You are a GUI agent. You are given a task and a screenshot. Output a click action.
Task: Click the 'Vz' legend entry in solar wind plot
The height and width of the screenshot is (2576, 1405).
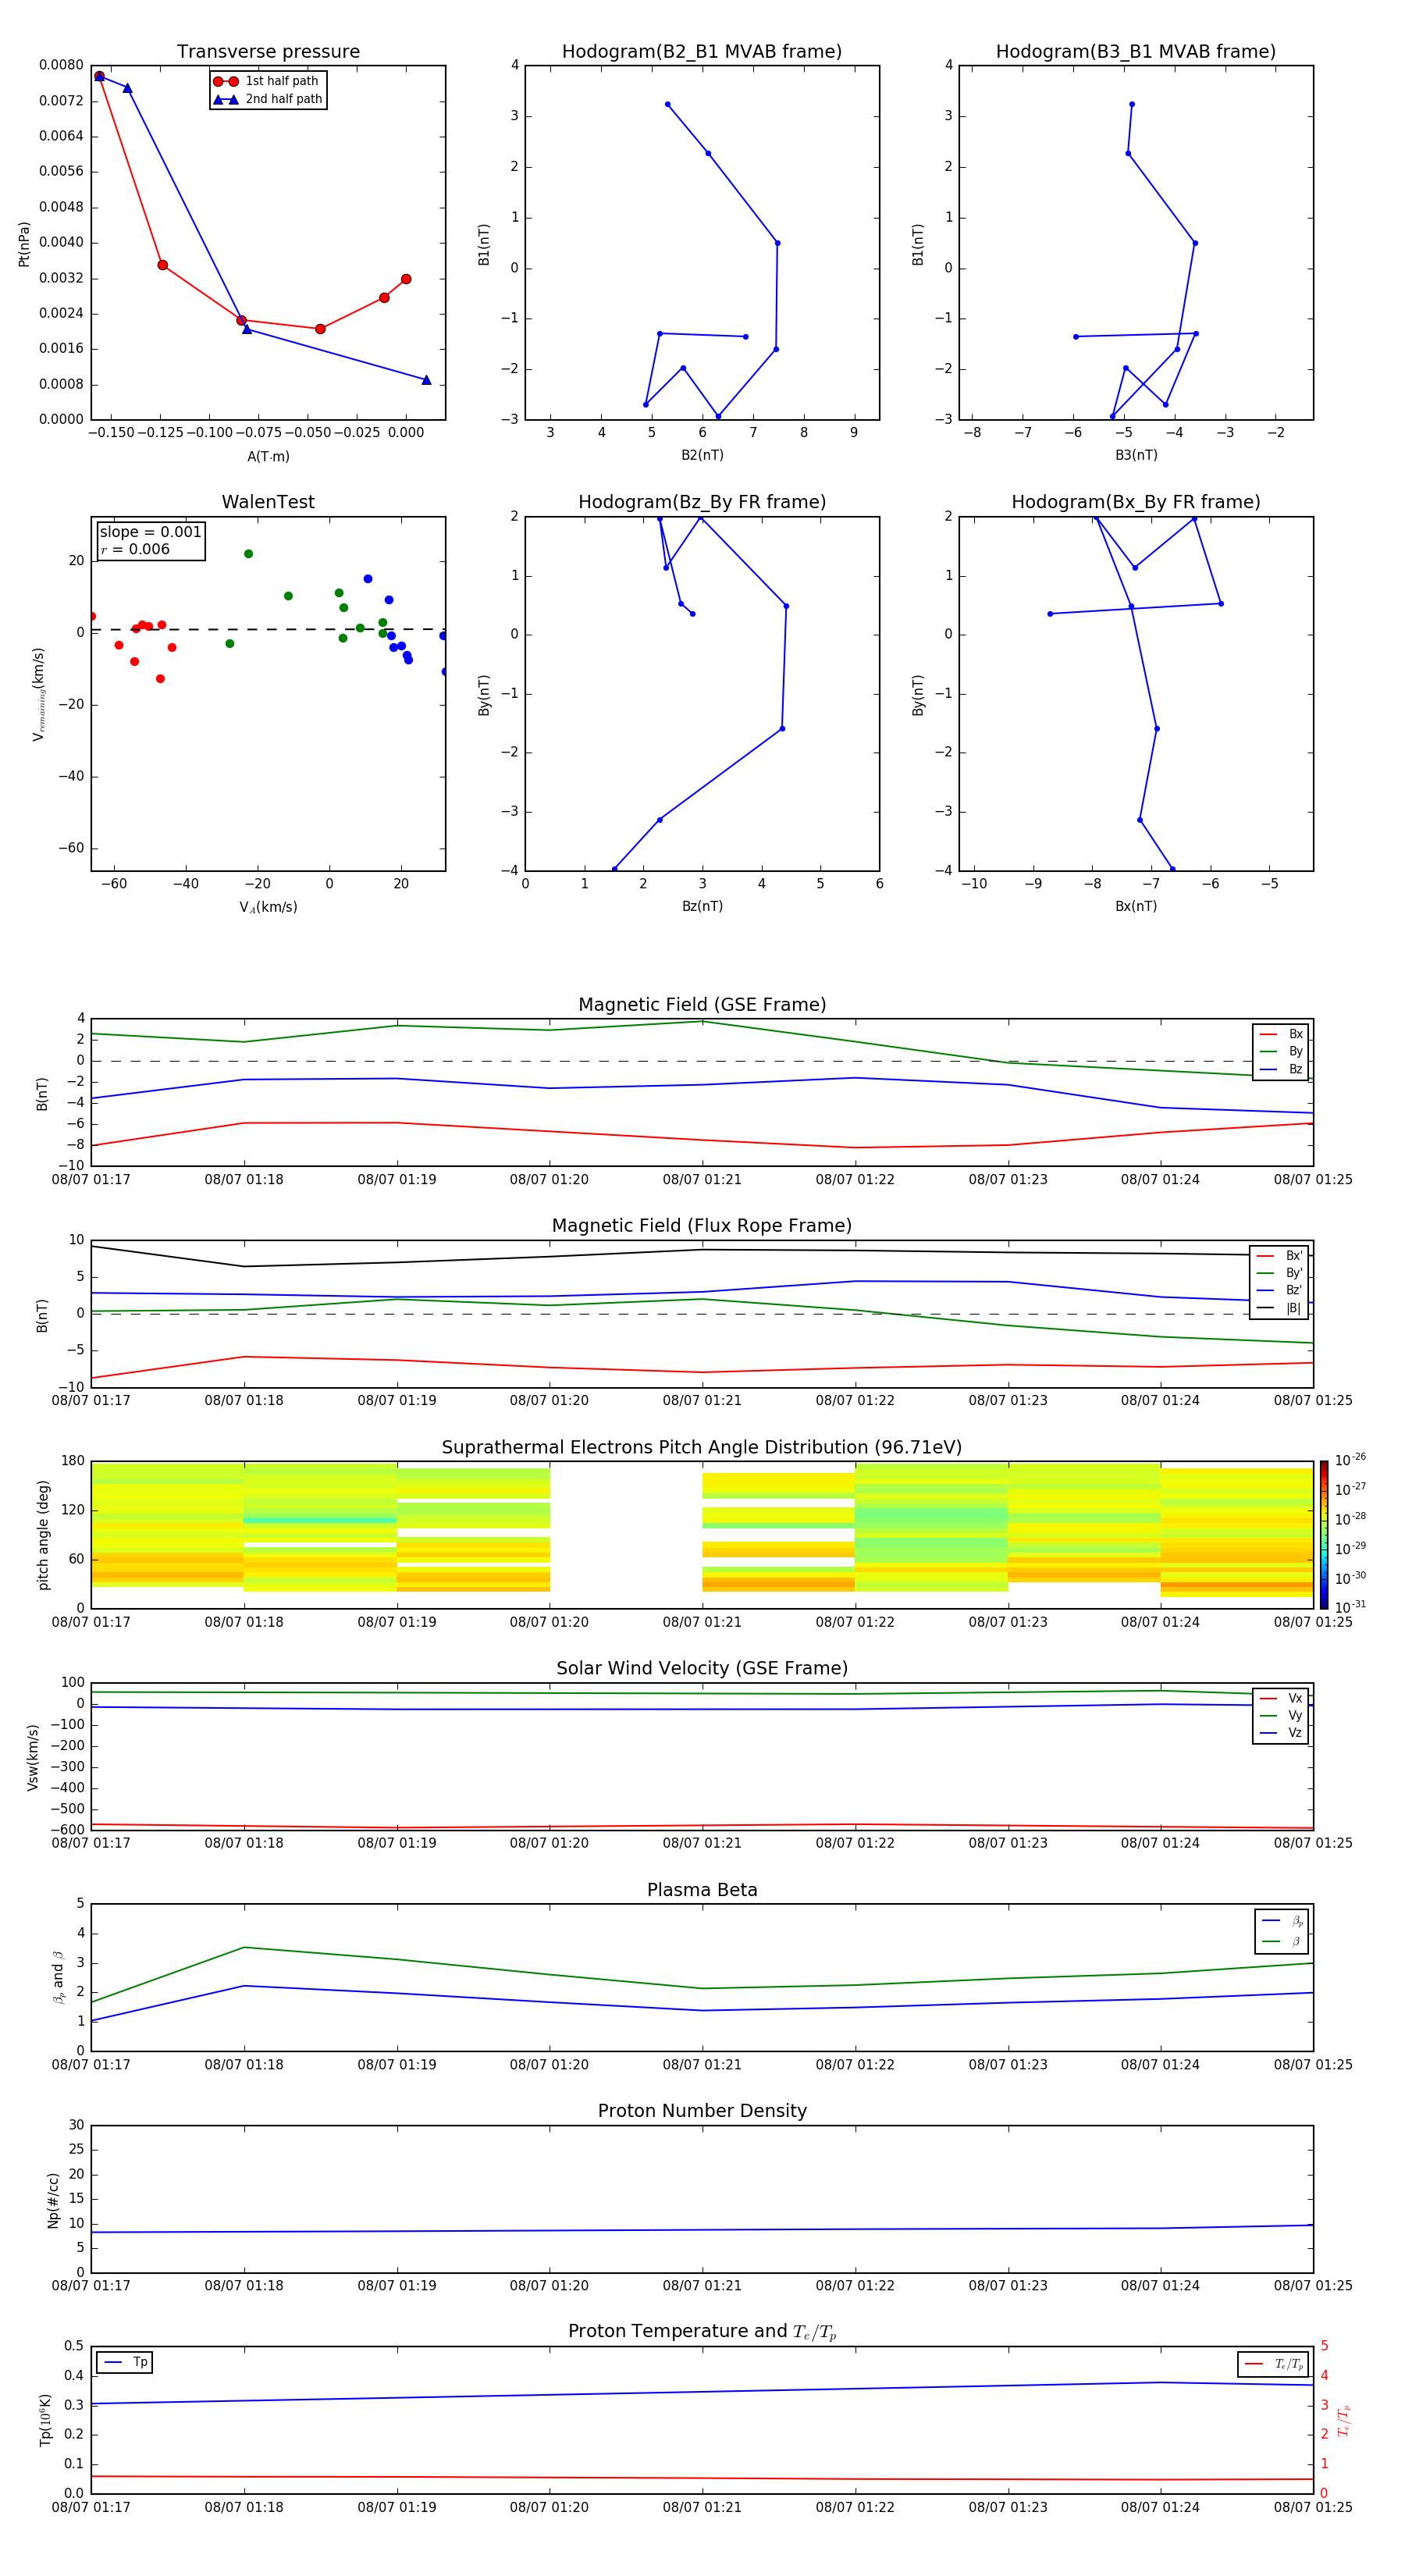point(1281,1732)
